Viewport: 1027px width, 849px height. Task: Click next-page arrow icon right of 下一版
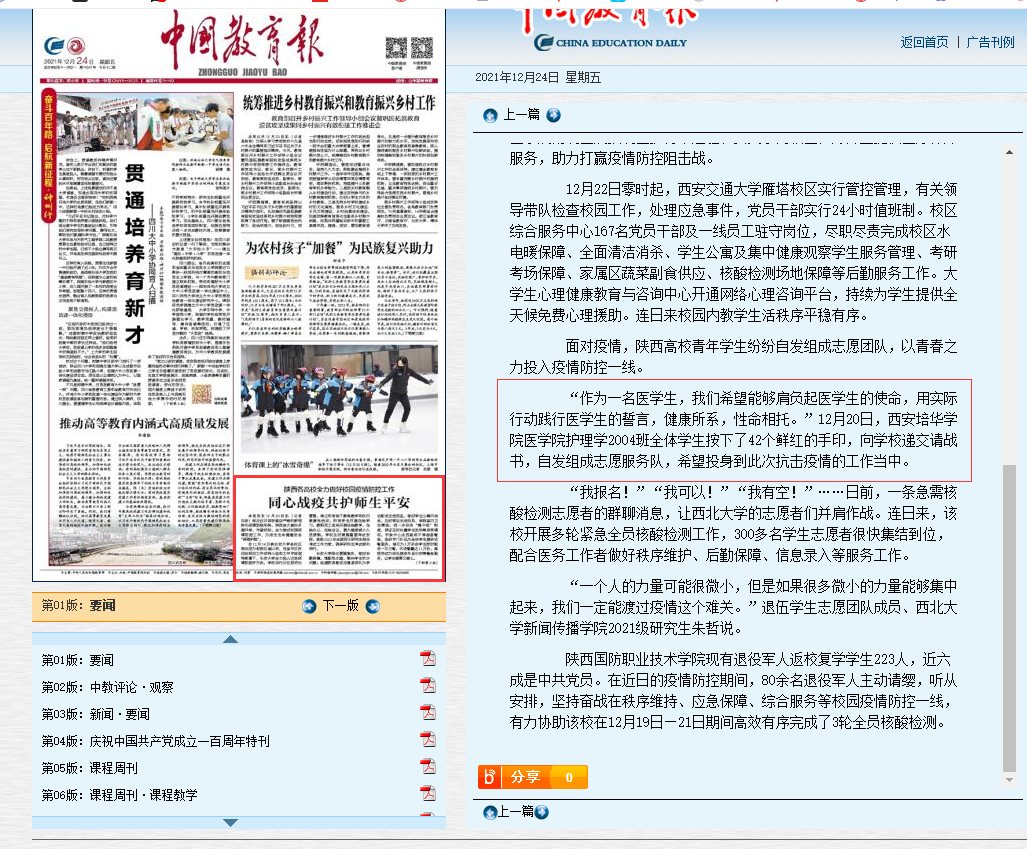pos(373,606)
